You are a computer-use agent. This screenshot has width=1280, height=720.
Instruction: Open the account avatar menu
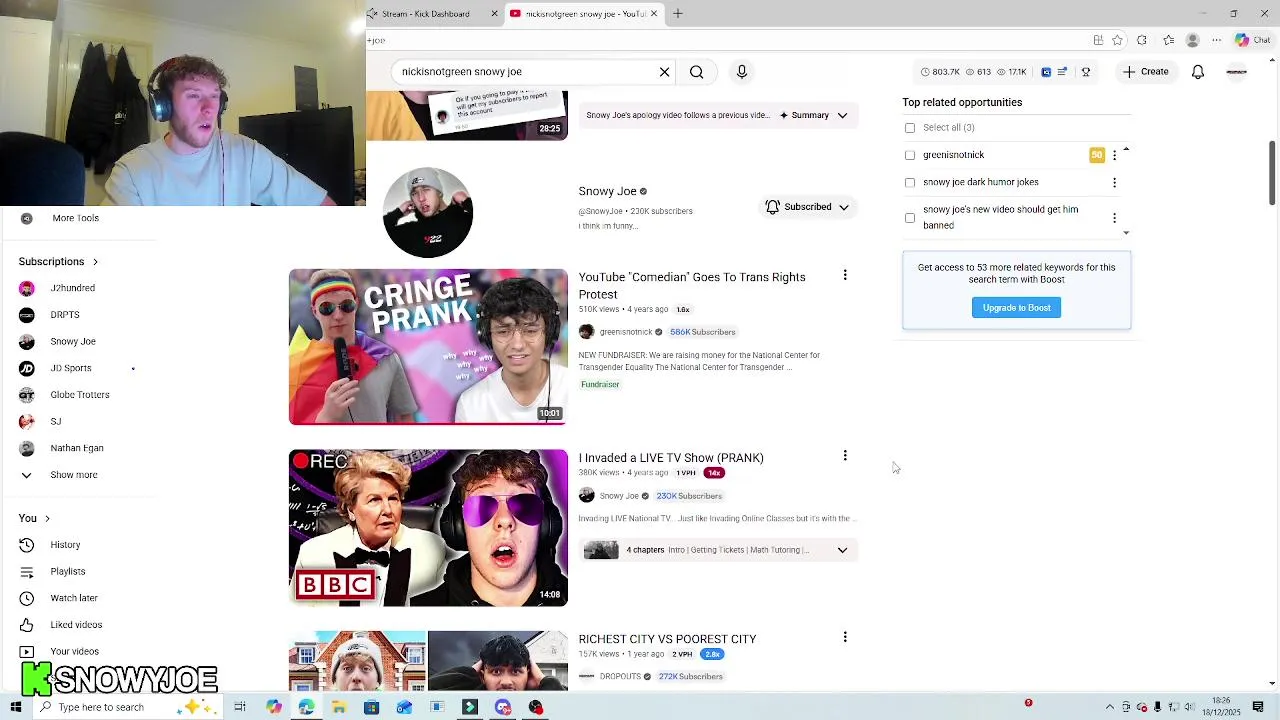pos(1237,72)
